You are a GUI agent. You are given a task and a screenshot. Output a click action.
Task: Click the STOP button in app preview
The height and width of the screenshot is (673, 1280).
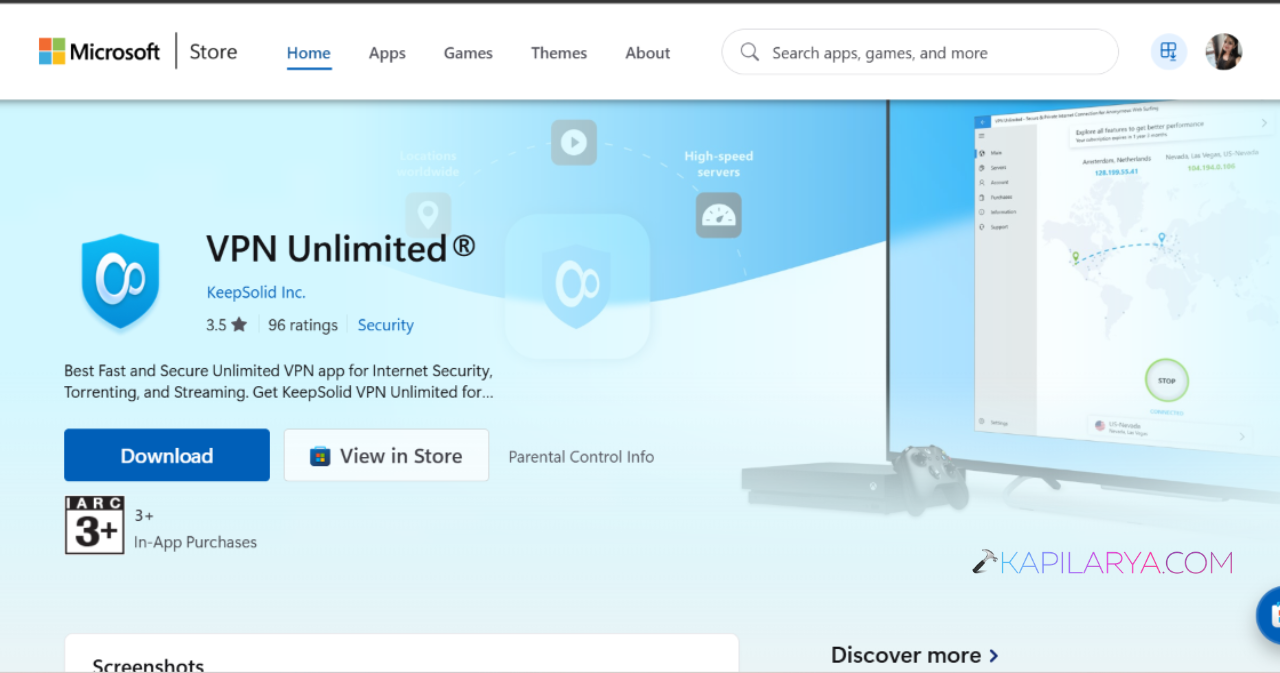[x=1166, y=381]
